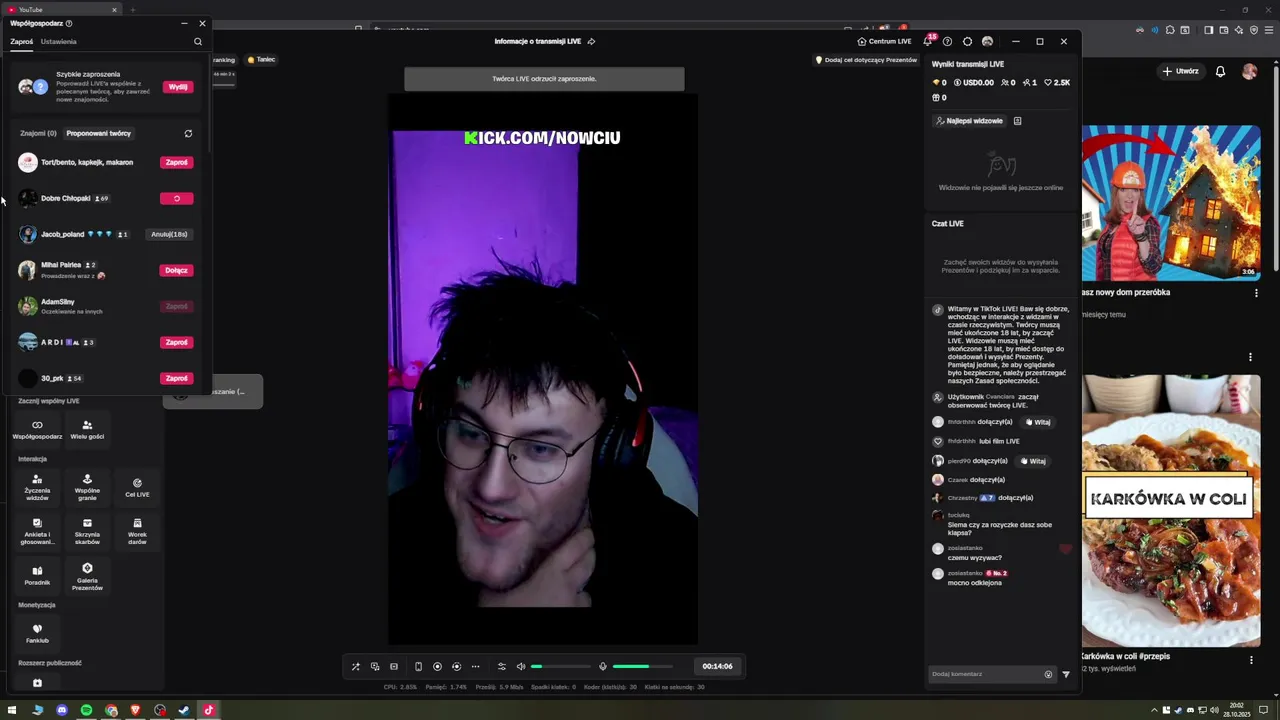This screenshot has width=1280, height=720.
Task: Open Centrum LIVE
Action: (x=884, y=41)
